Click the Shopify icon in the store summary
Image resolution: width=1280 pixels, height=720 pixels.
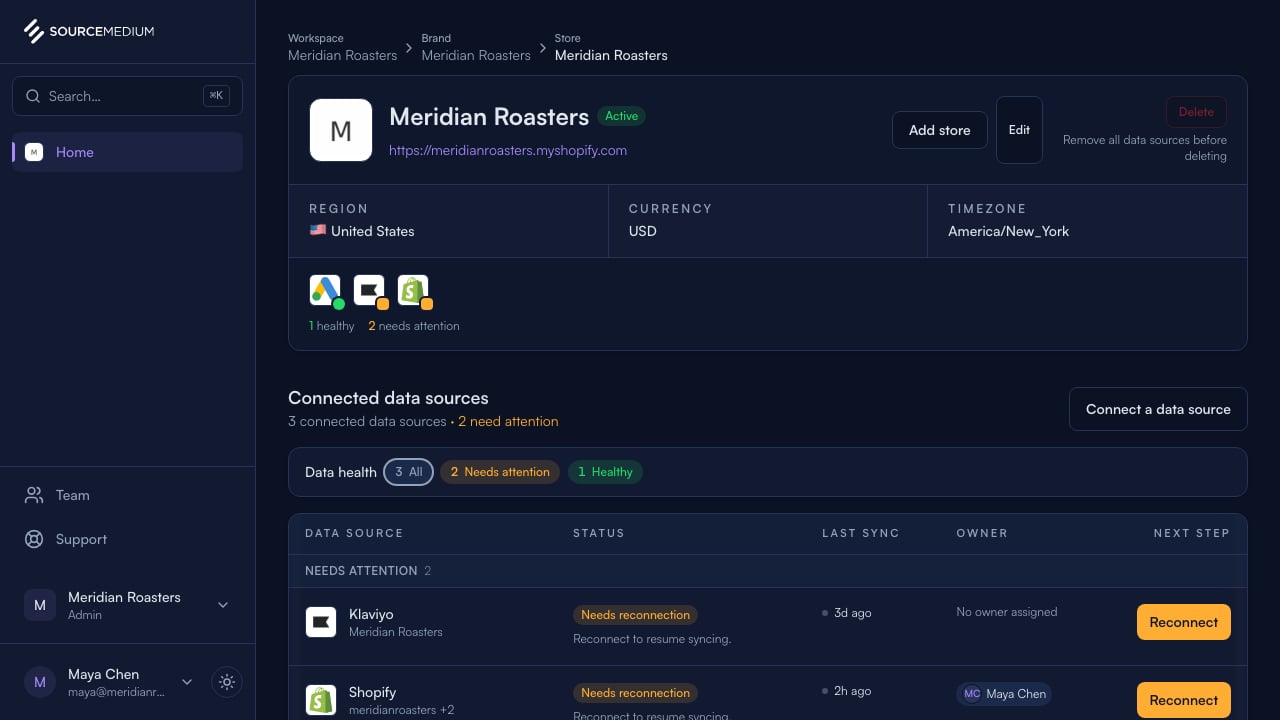(413, 291)
